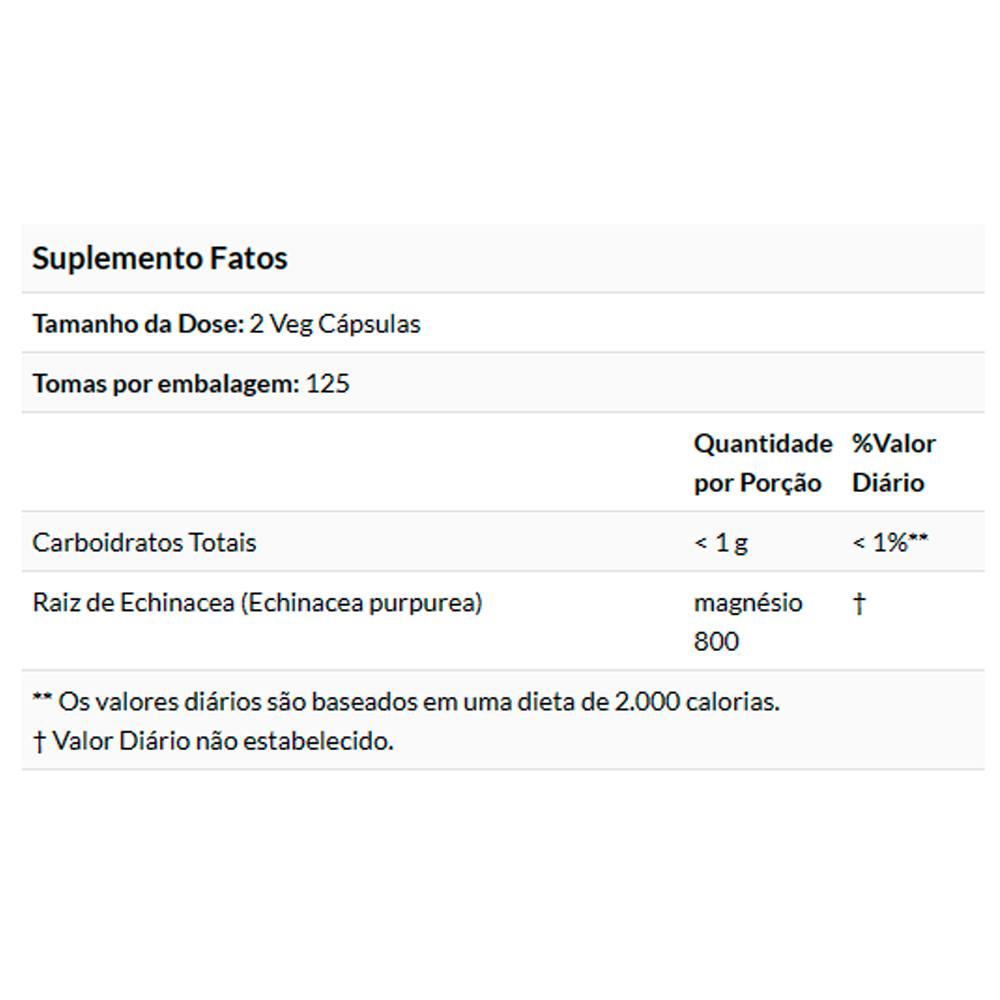Select the "800" amount below magnésio
Screen dimensions: 1000x1000
716,641
